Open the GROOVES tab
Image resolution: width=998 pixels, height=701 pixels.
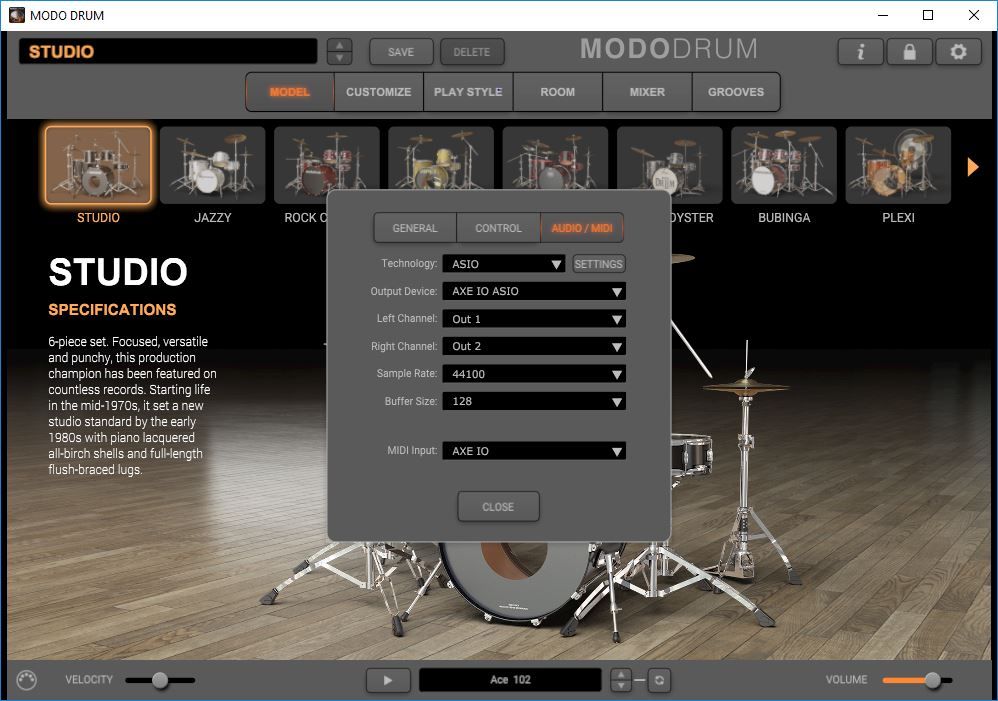click(736, 92)
